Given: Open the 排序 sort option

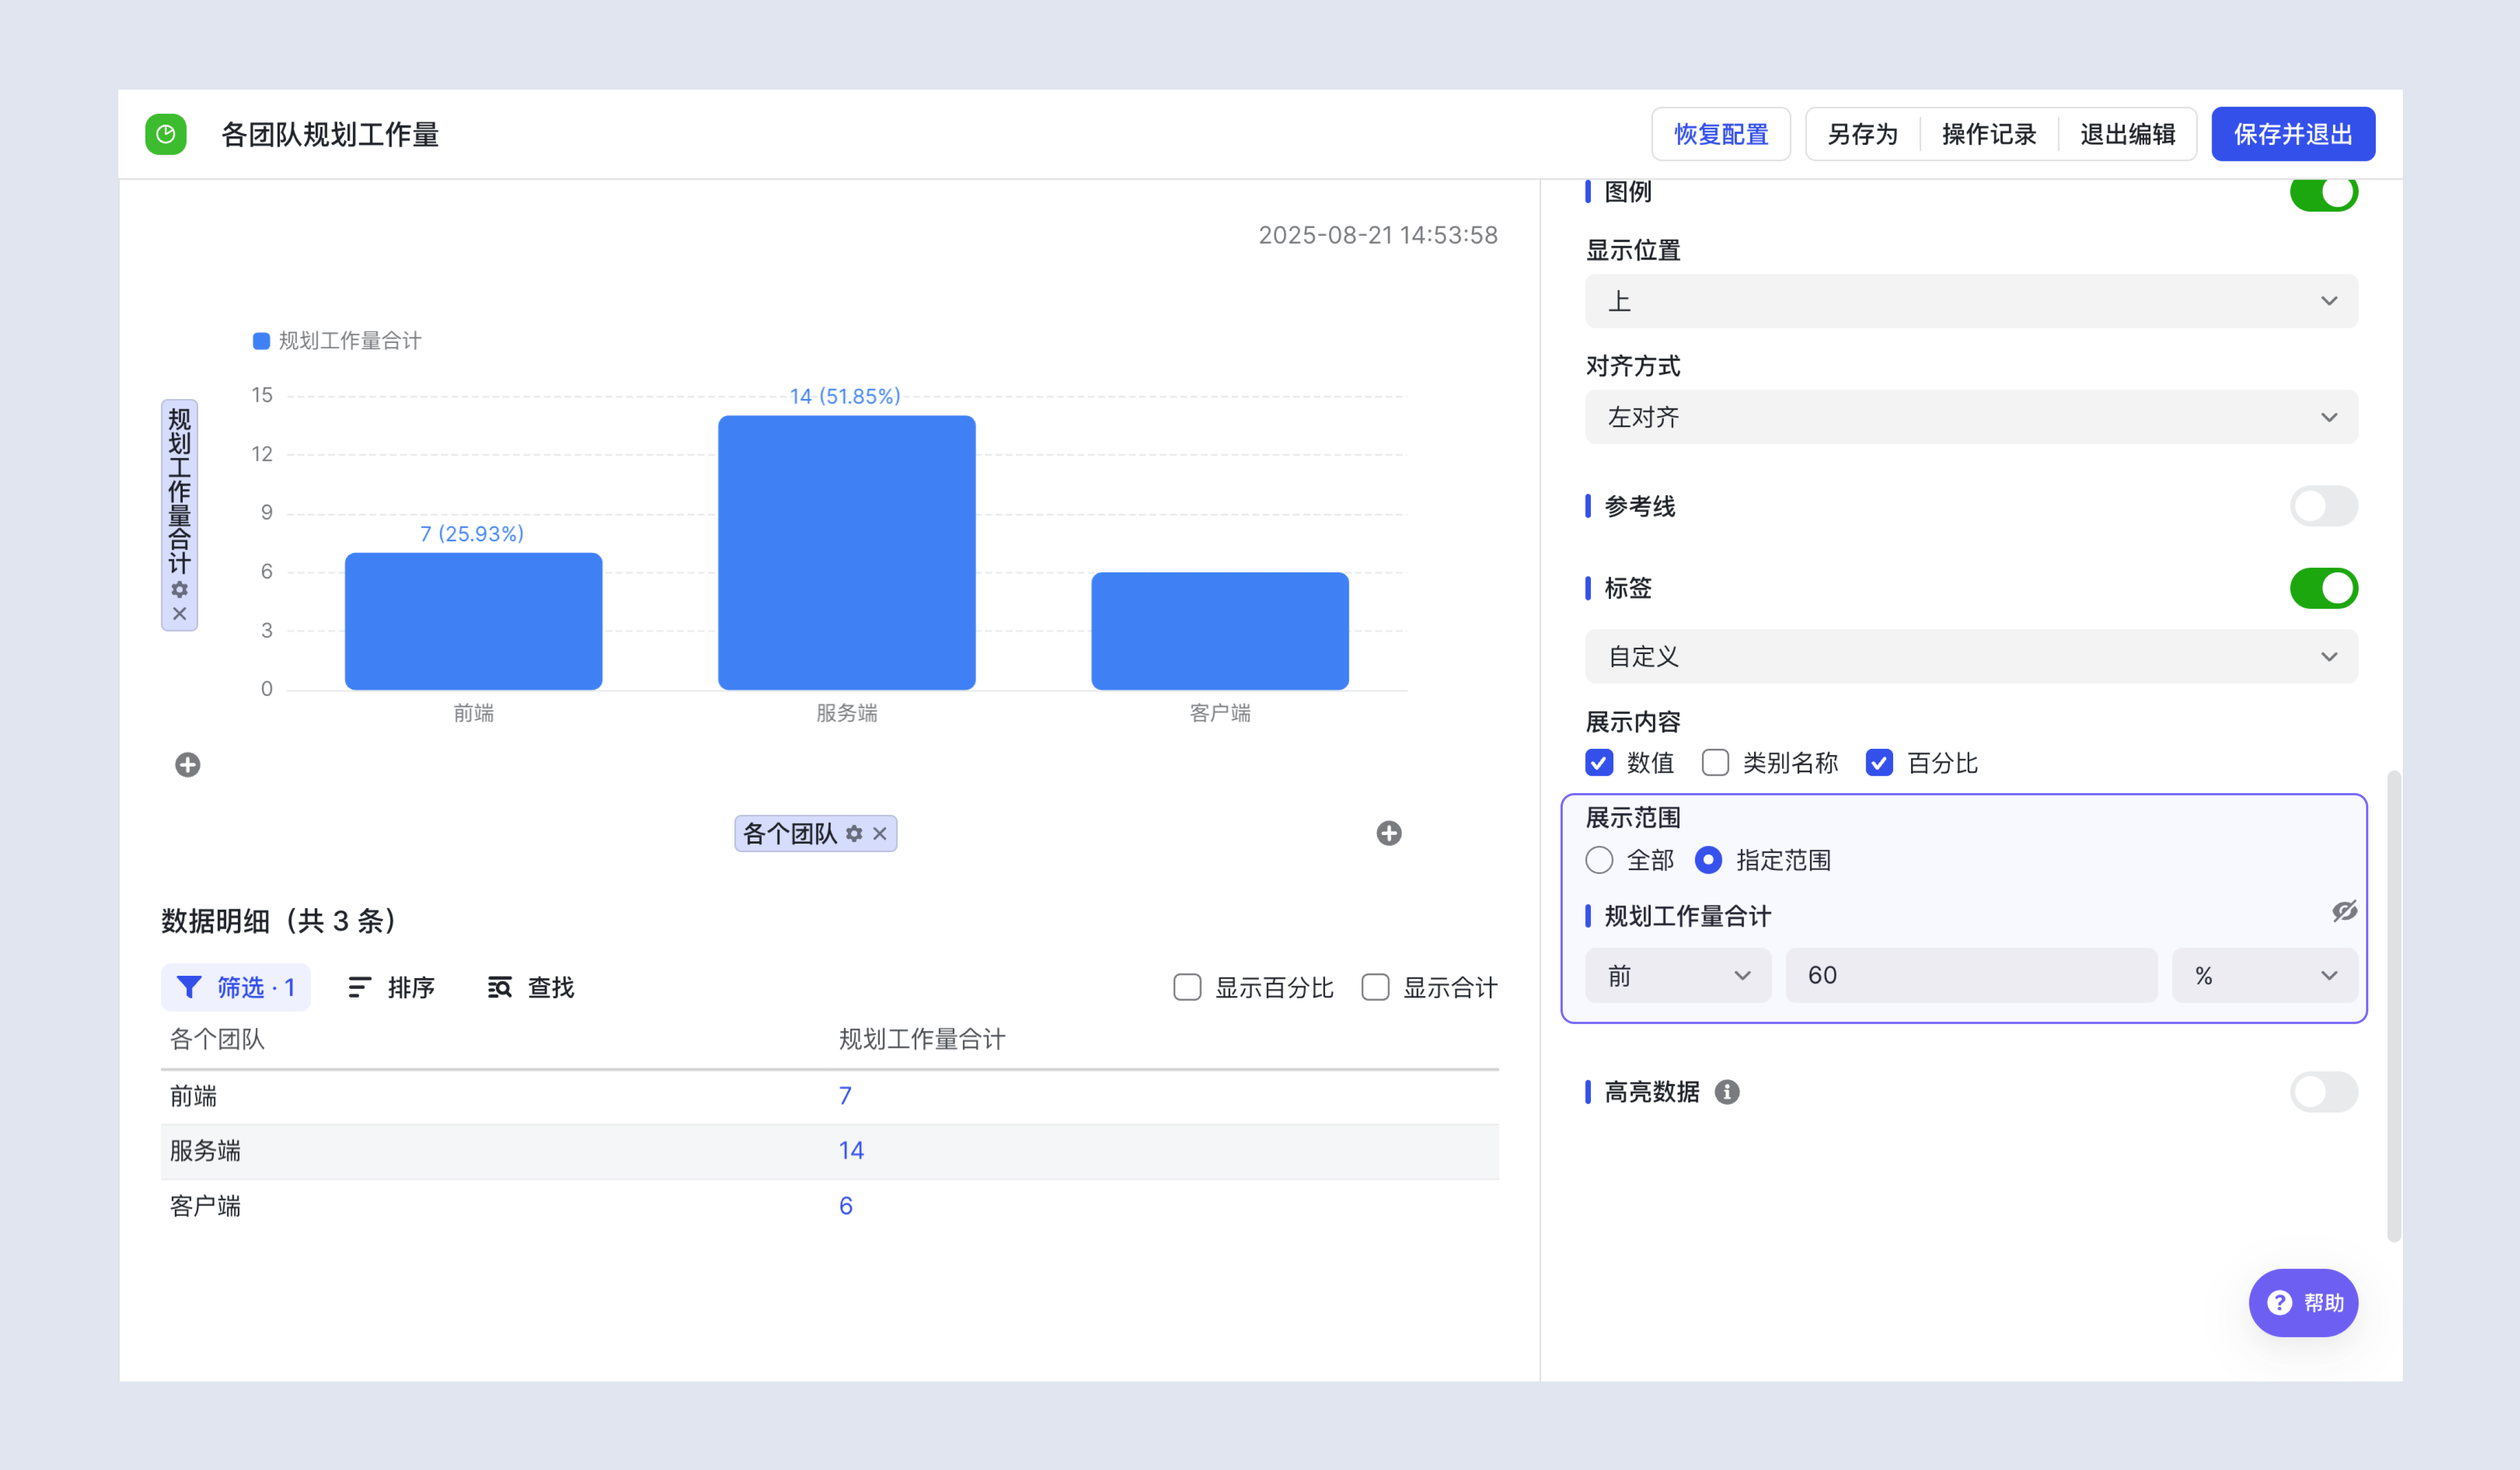Looking at the screenshot, I should tap(391, 987).
